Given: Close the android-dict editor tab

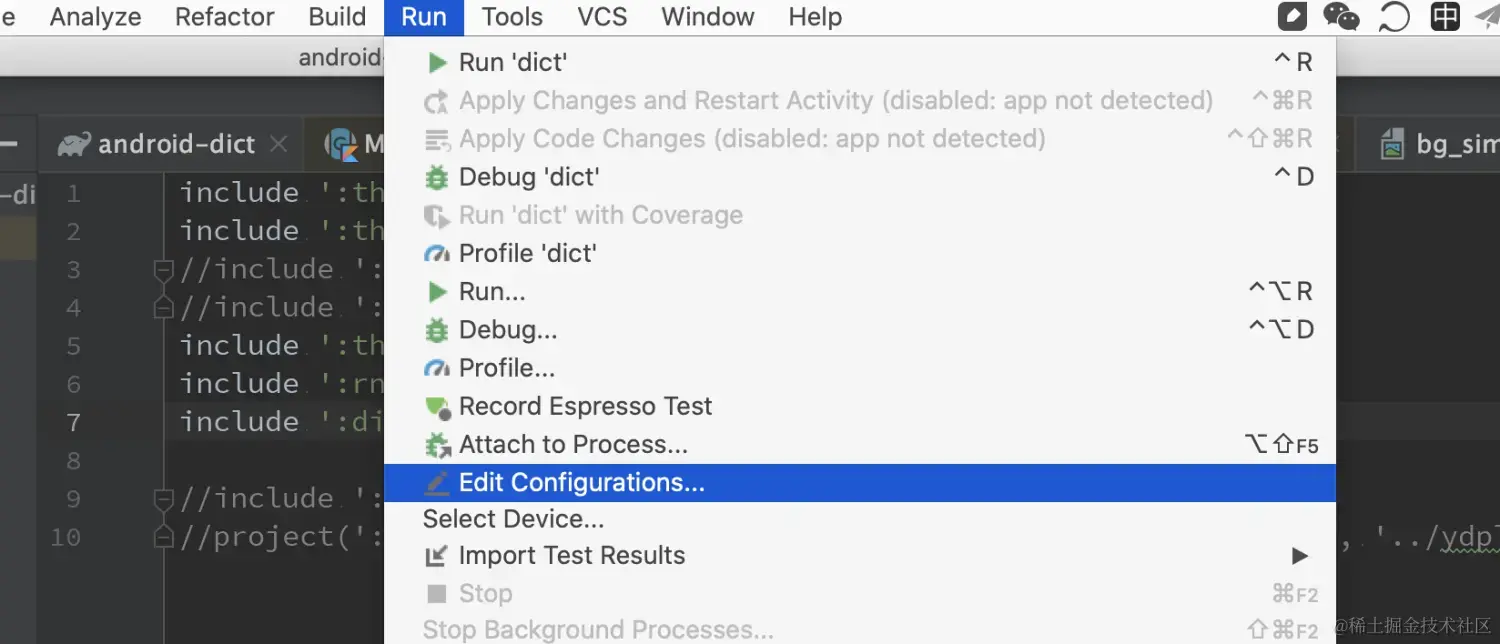Looking at the screenshot, I should coord(279,144).
